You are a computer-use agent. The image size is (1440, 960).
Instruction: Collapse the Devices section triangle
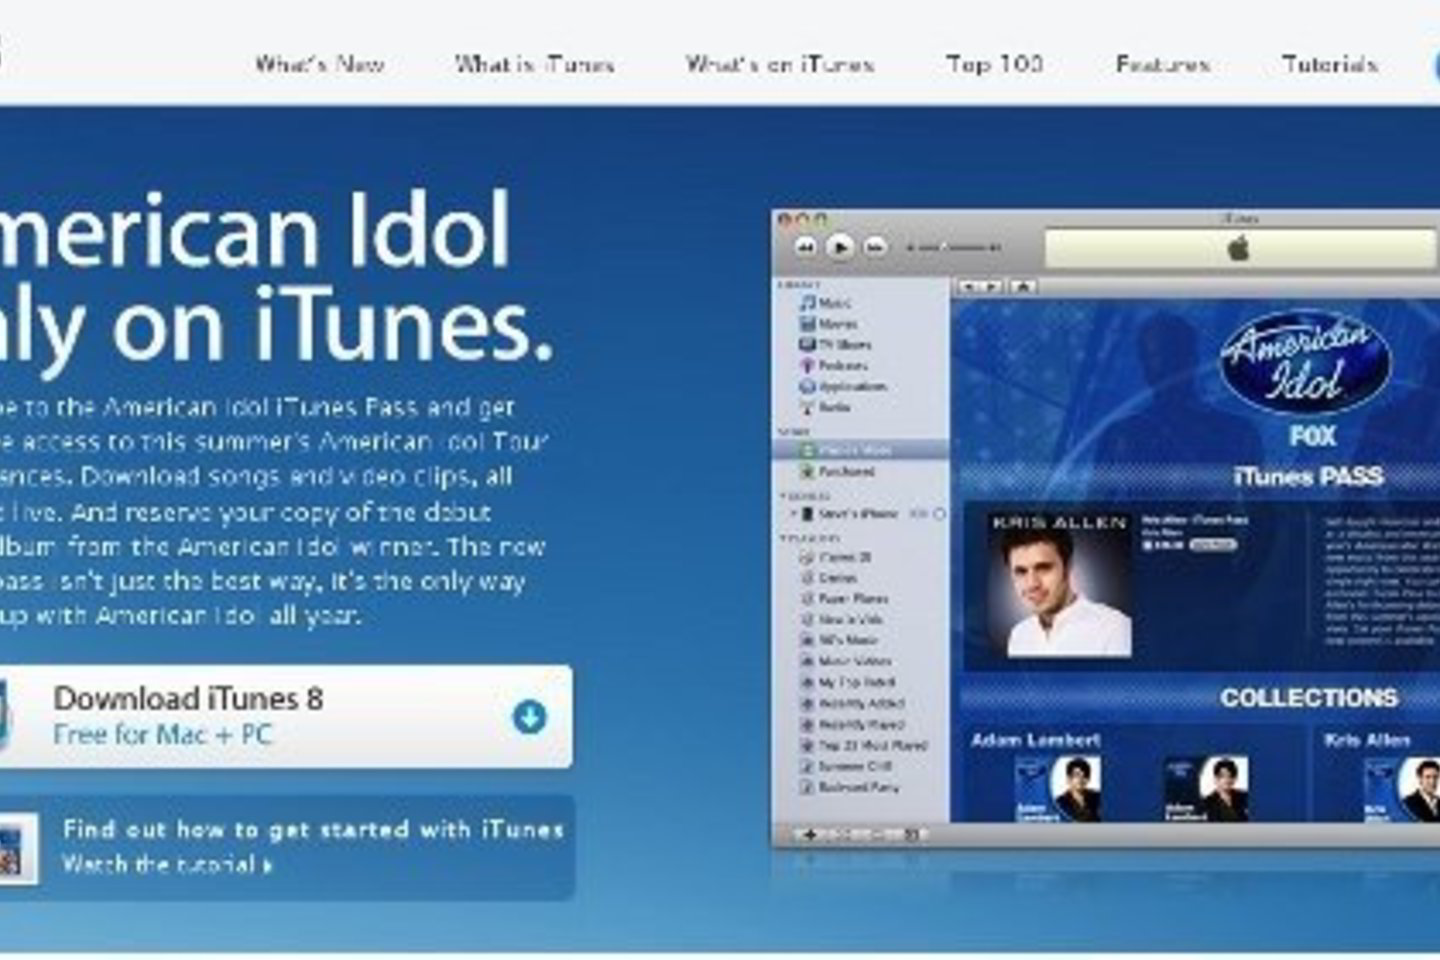pyautogui.click(x=783, y=496)
